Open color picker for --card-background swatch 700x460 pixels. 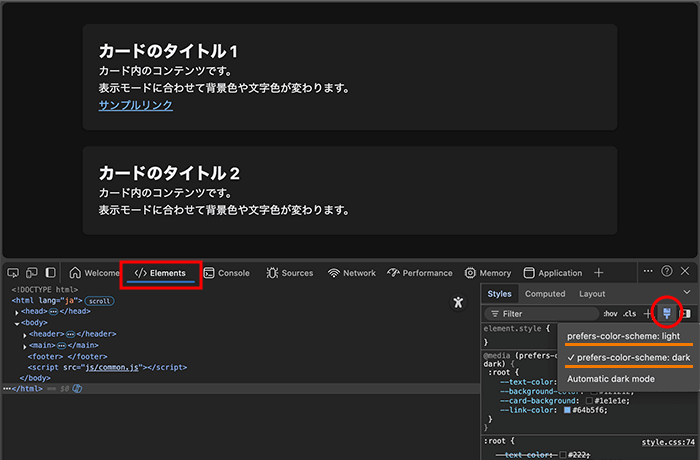pos(589,401)
